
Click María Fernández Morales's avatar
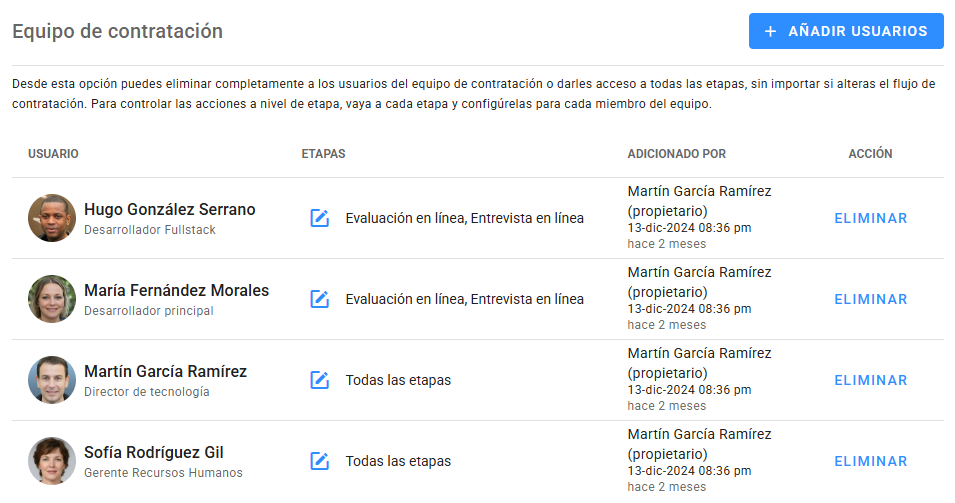click(52, 299)
